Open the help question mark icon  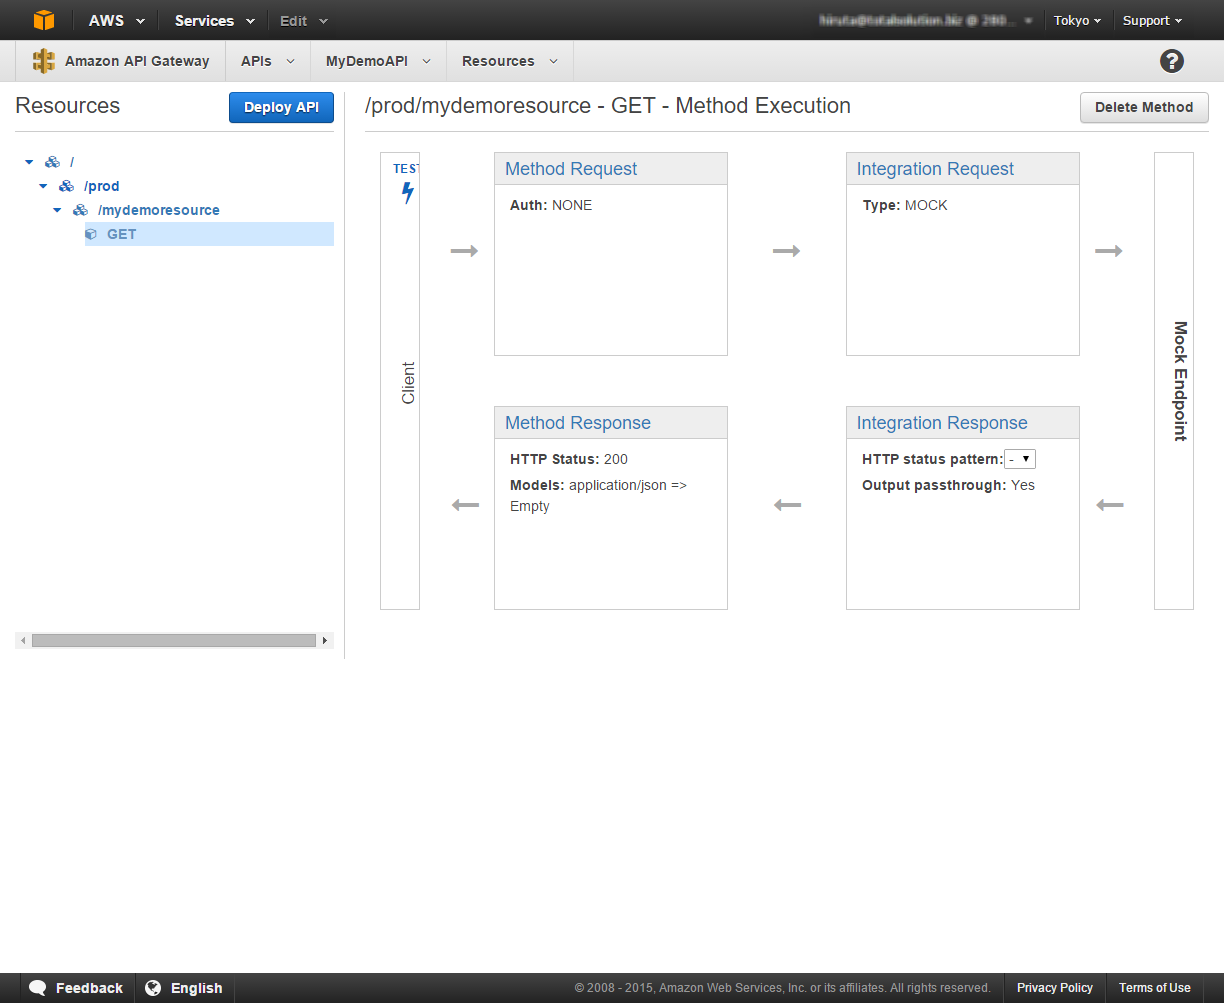(x=1172, y=61)
